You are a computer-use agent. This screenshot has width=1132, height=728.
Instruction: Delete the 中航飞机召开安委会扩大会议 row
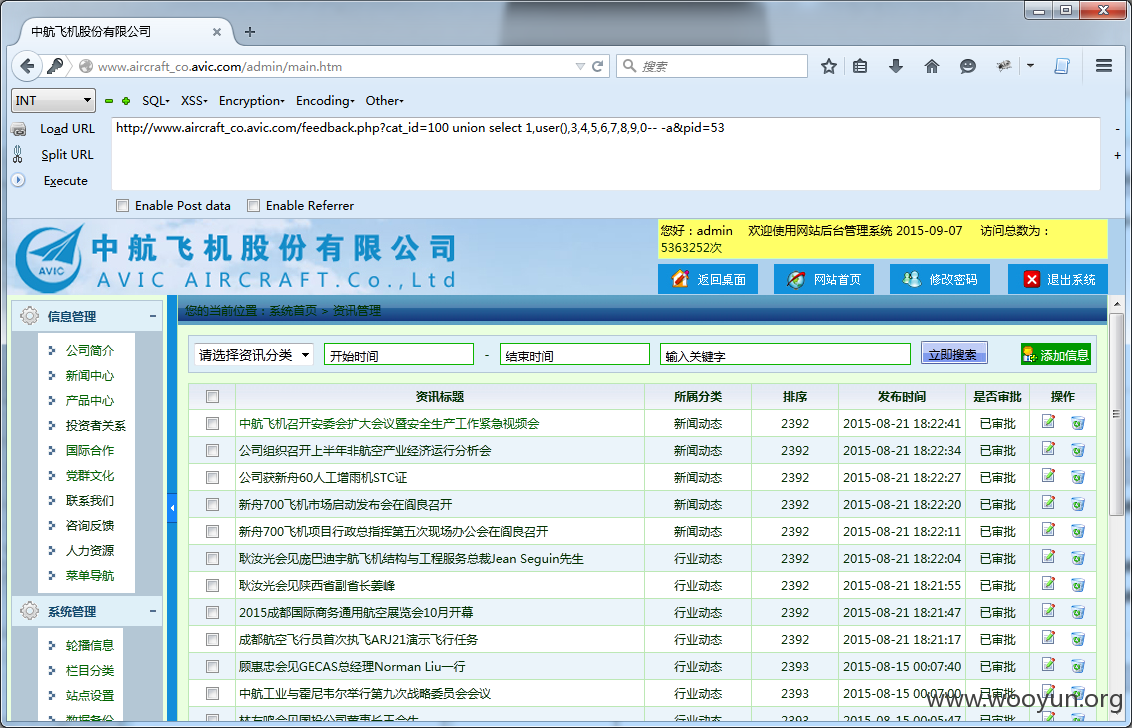1078,422
